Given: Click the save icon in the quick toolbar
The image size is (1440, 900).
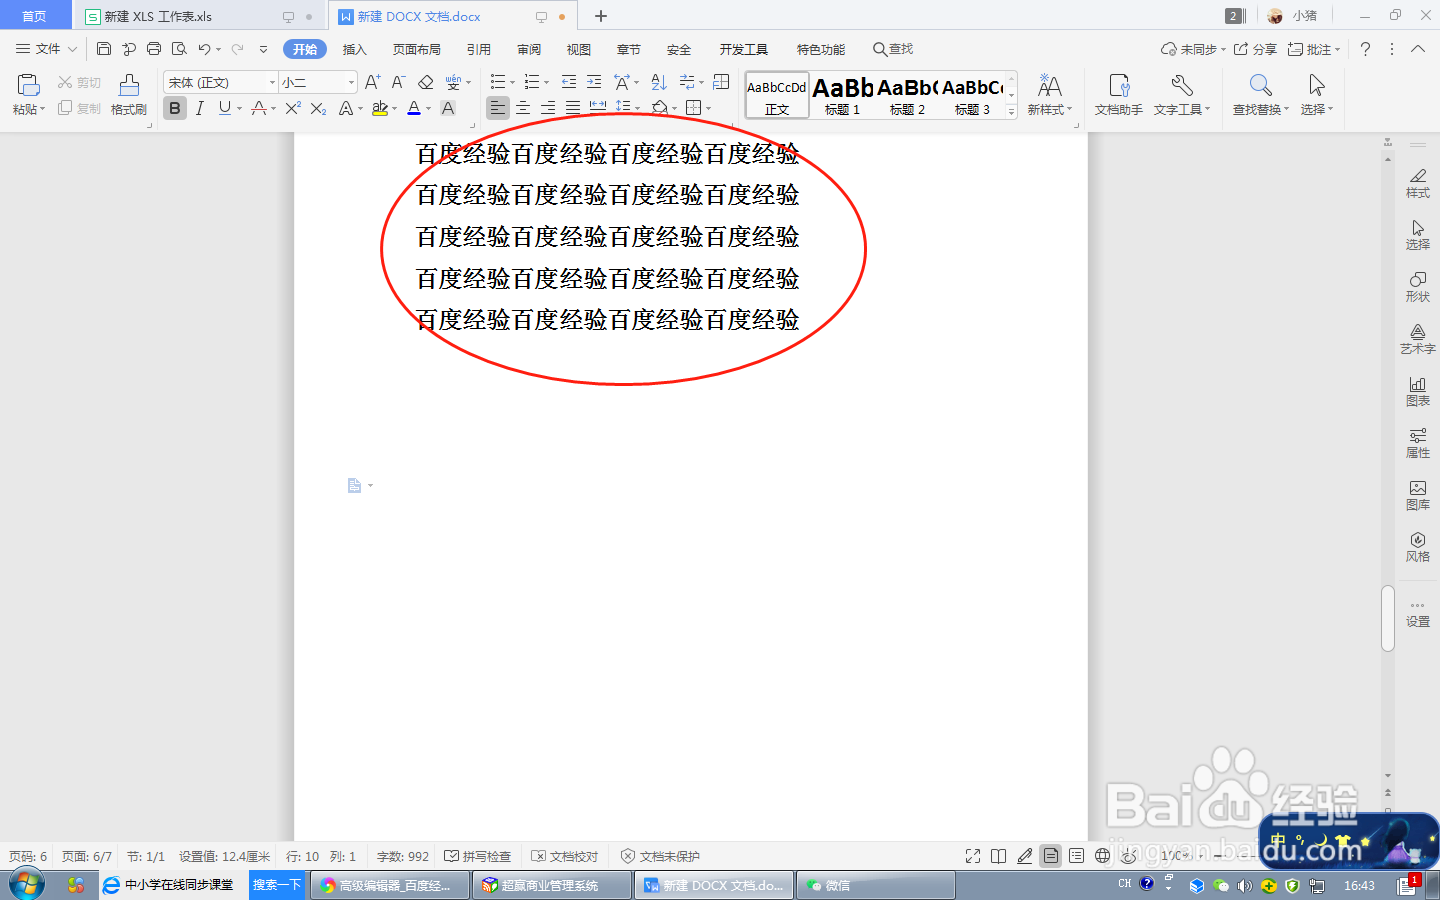Looking at the screenshot, I should (x=104, y=49).
